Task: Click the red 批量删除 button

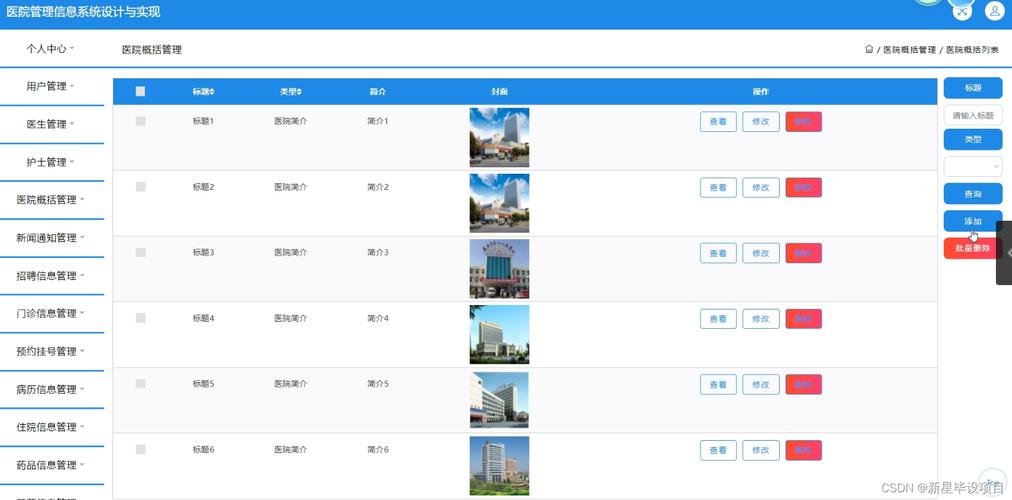Action: 972,248
